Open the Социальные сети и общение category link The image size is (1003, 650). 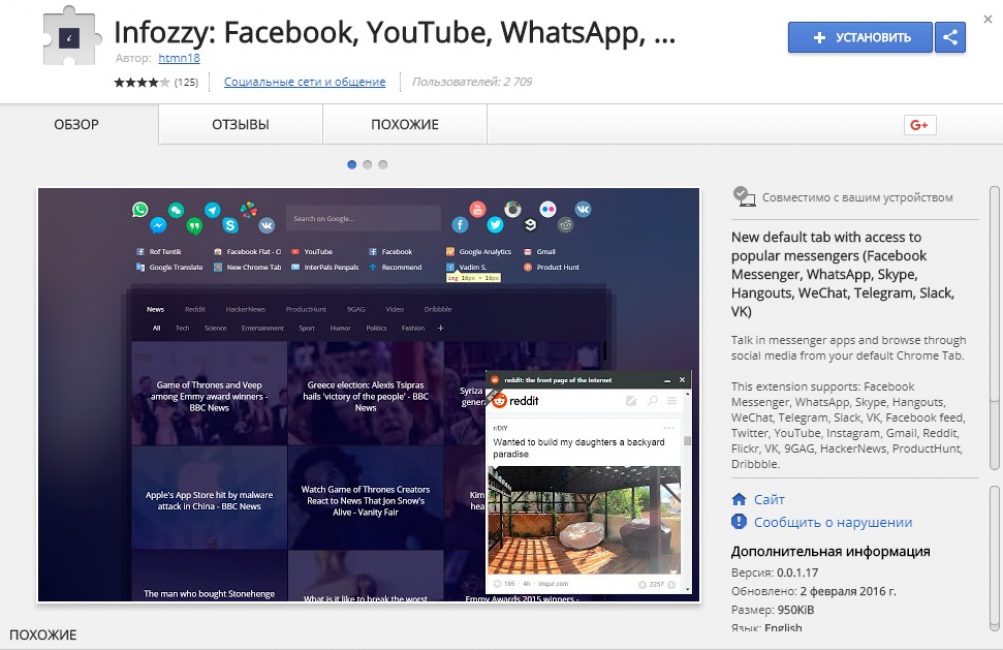point(304,82)
